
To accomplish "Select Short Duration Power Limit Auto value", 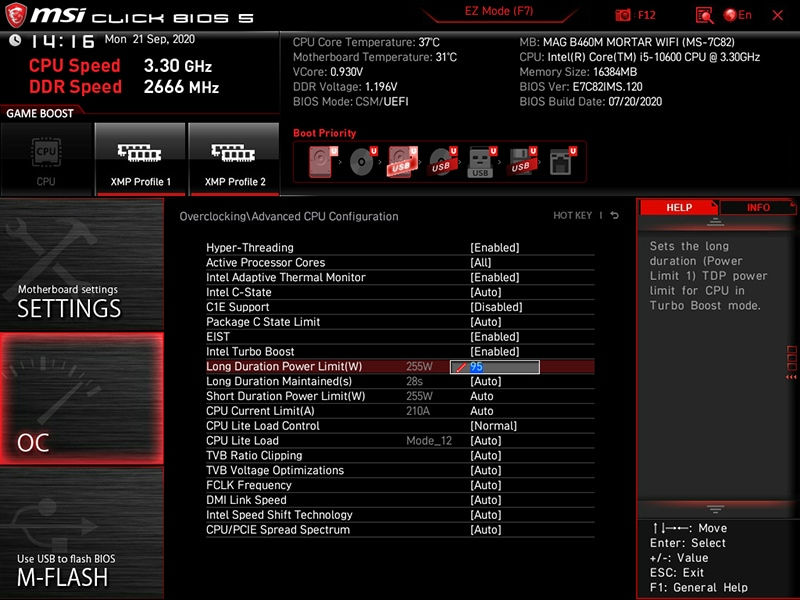I will coord(482,396).
